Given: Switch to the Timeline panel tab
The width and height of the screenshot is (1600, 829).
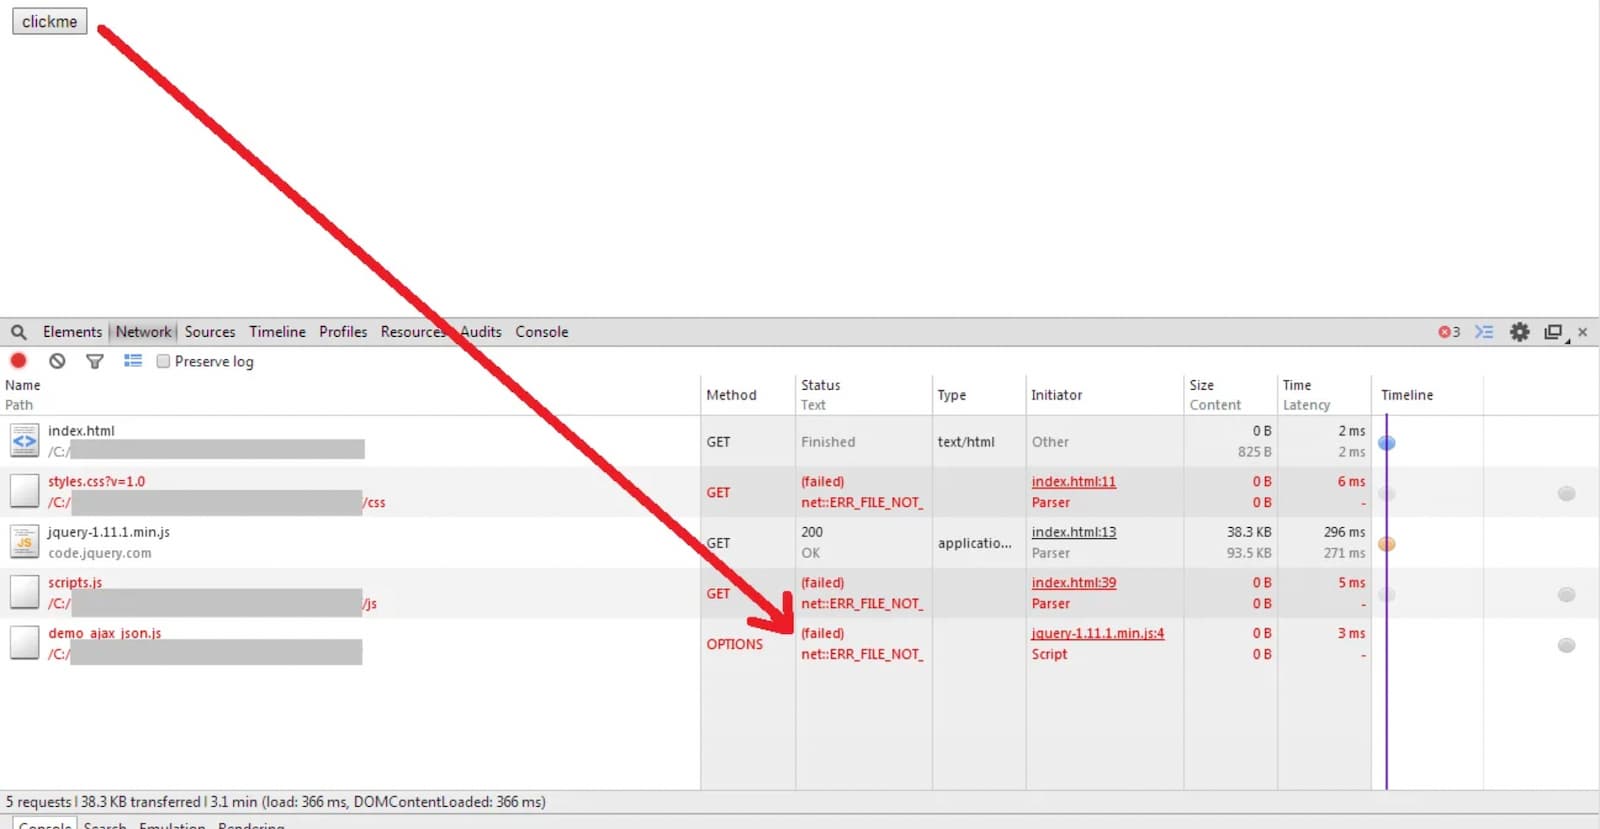Looking at the screenshot, I should point(277,332).
